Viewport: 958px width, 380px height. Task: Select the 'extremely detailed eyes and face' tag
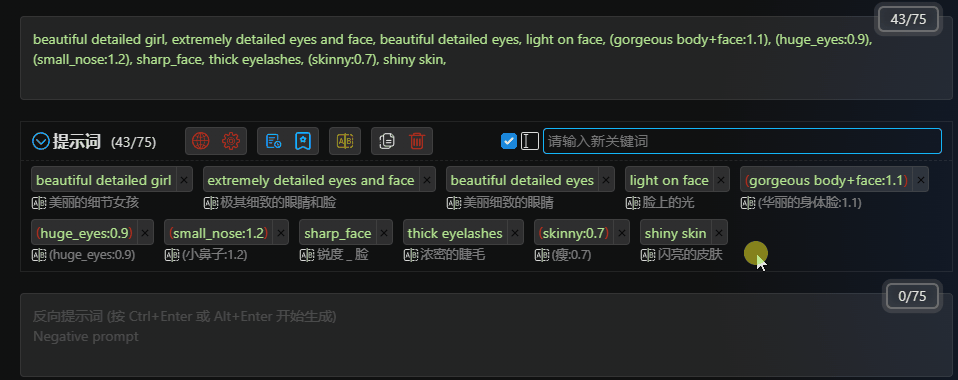click(x=311, y=180)
